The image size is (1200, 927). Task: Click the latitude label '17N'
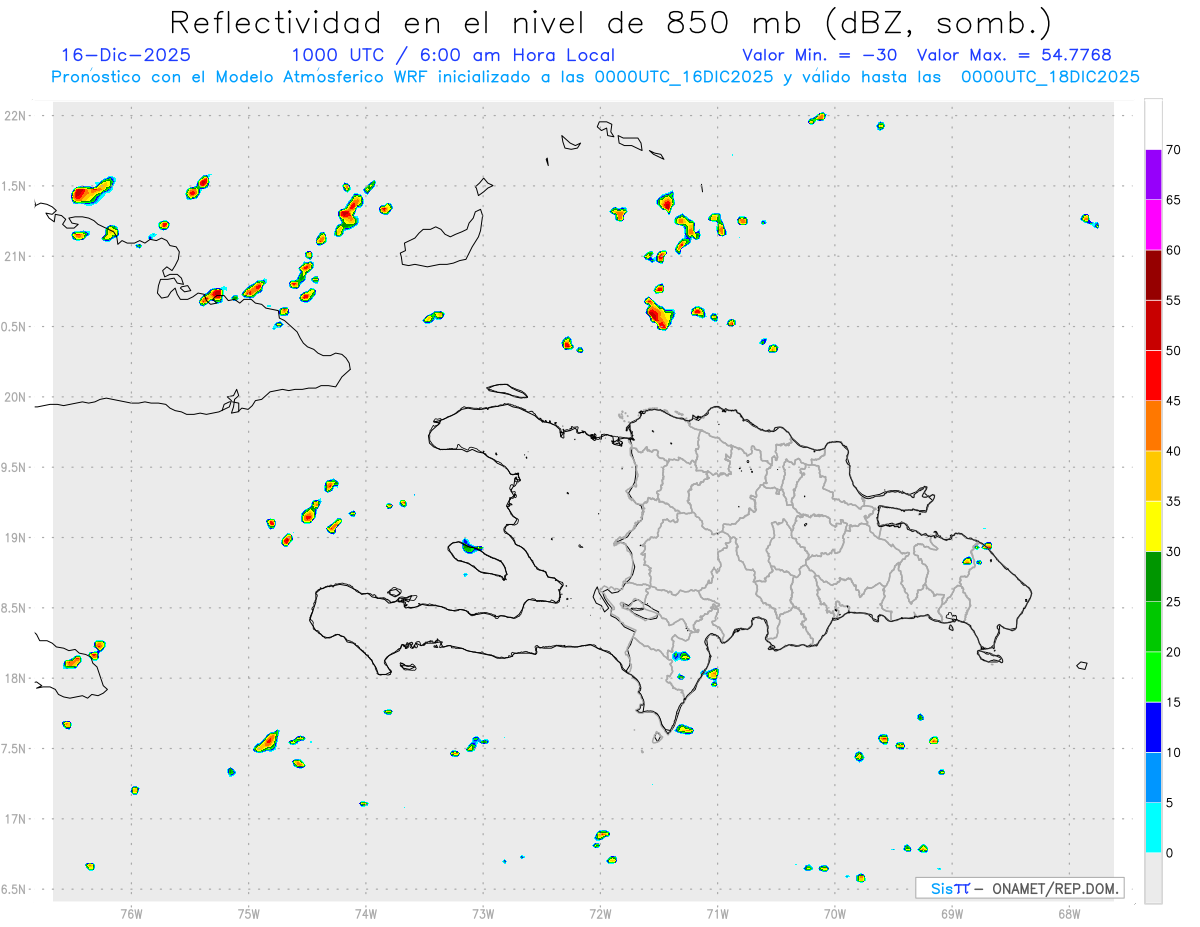click(16, 819)
